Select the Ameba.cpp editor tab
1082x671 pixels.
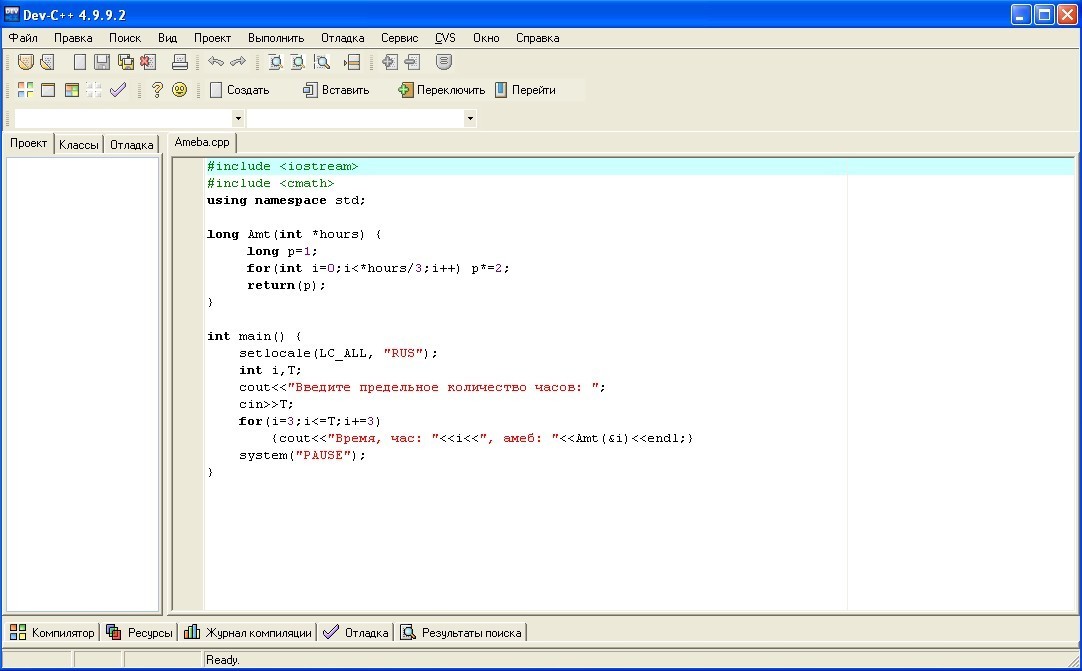click(202, 142)
